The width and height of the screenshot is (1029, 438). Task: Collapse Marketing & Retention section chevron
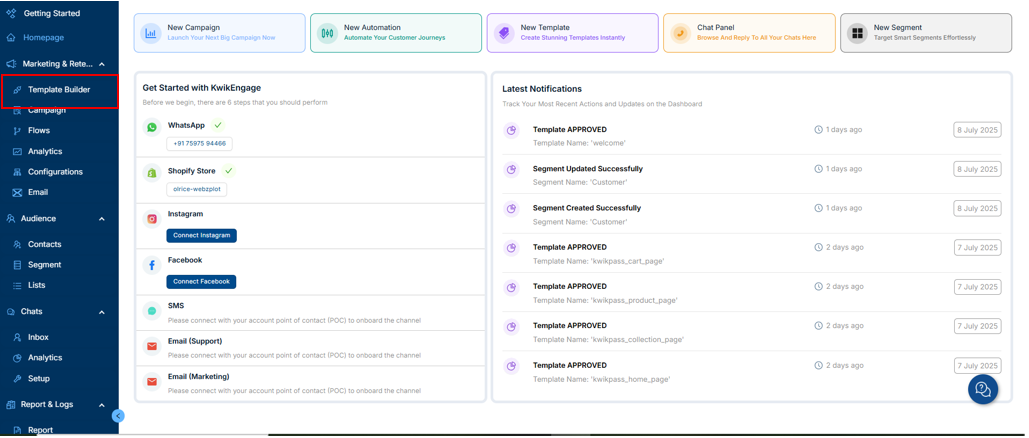(102, 64)
